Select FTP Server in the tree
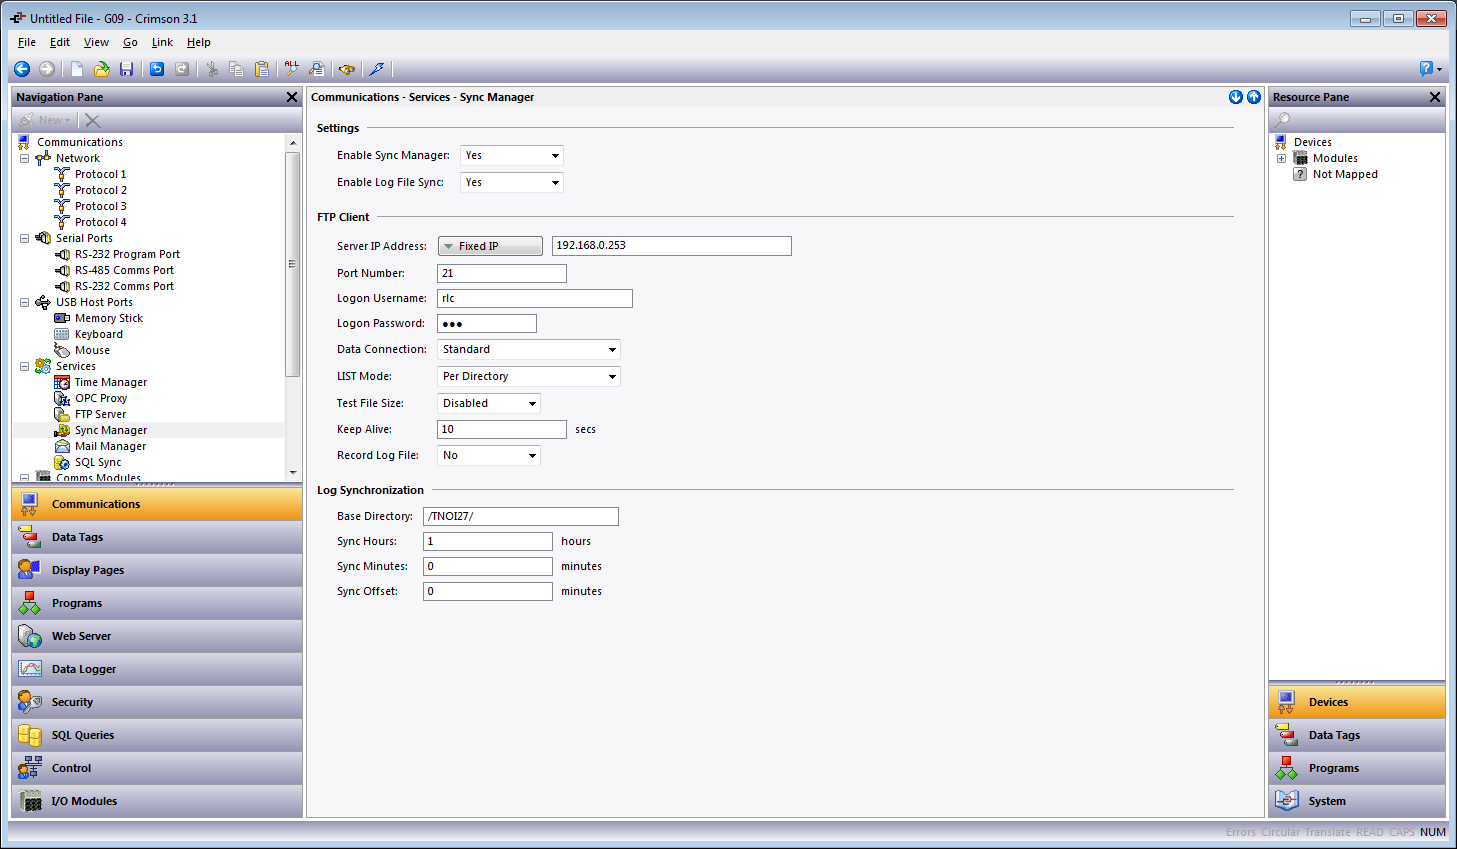The image size is (1457, 849). (100, 414)
